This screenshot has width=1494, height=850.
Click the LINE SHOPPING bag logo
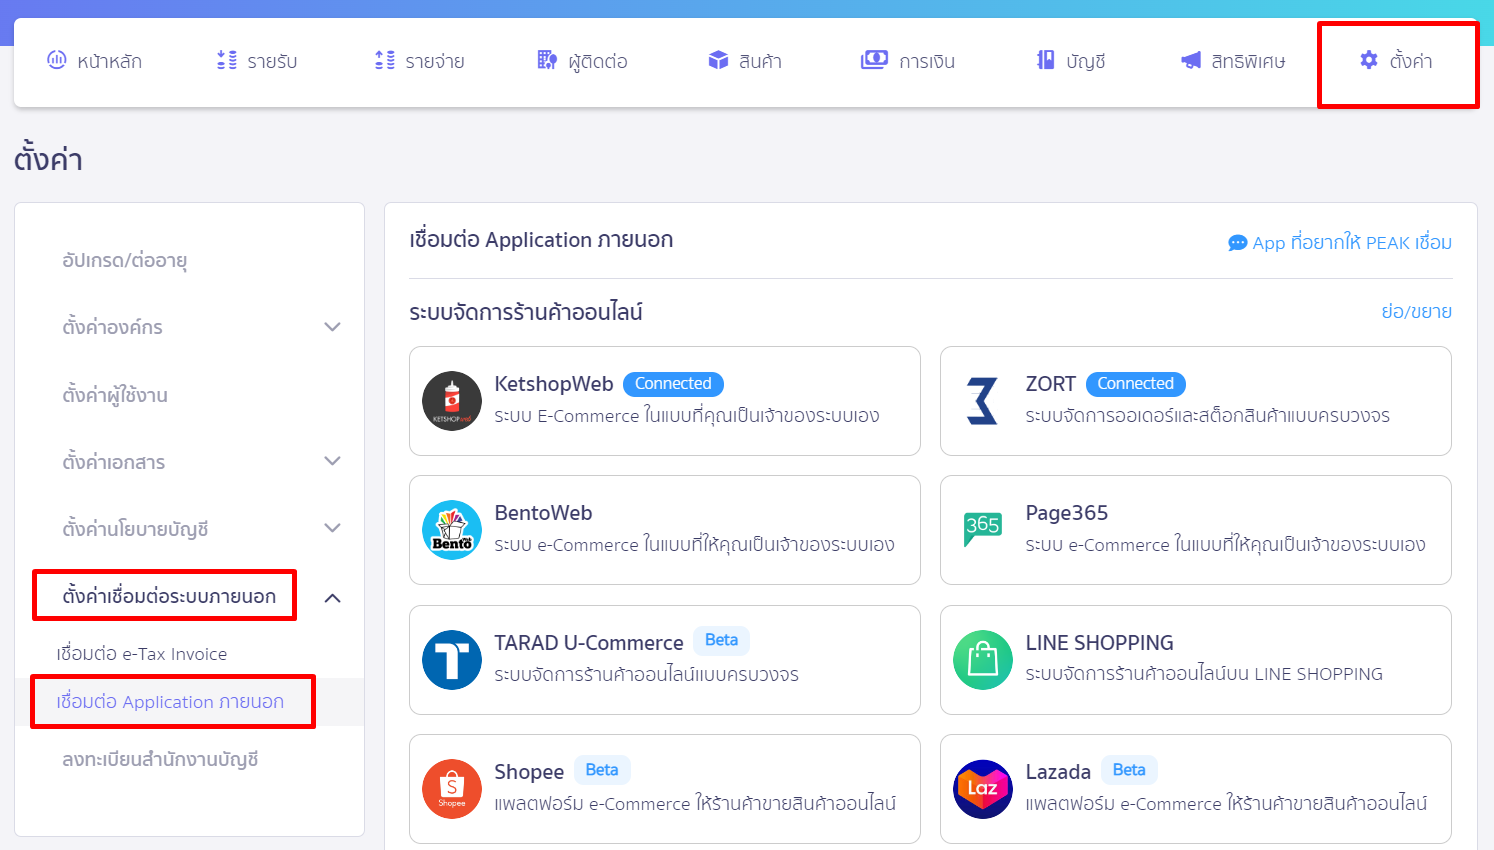click(x=983, y=660)
